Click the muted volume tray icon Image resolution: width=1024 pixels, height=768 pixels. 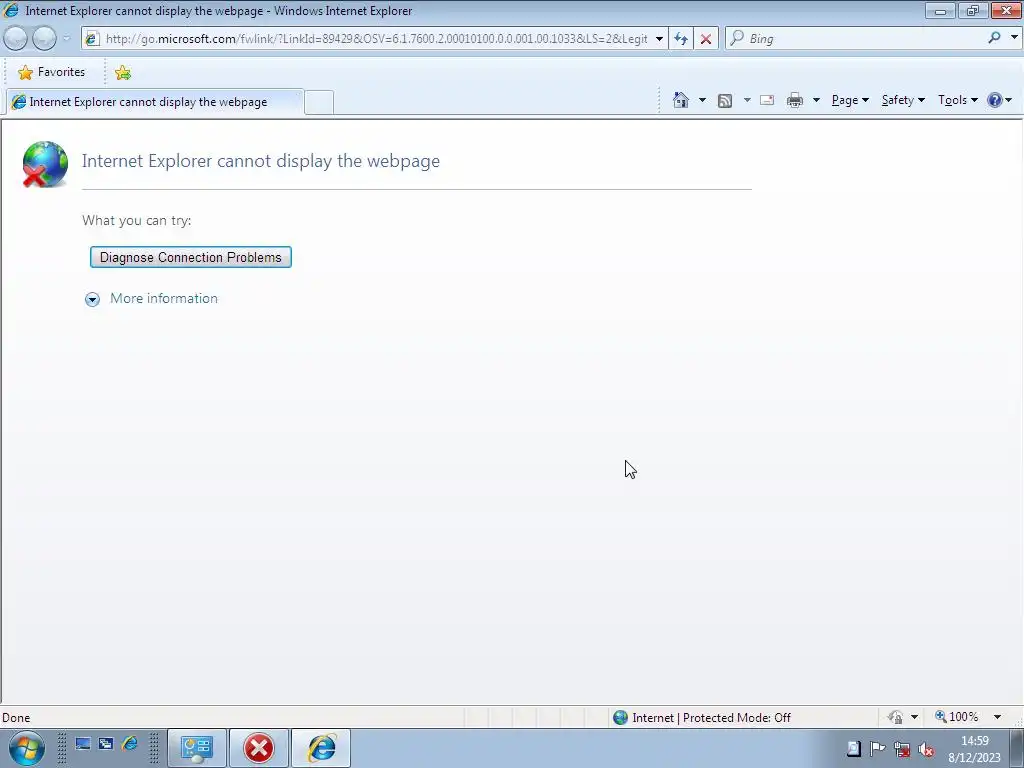(925, 748)
